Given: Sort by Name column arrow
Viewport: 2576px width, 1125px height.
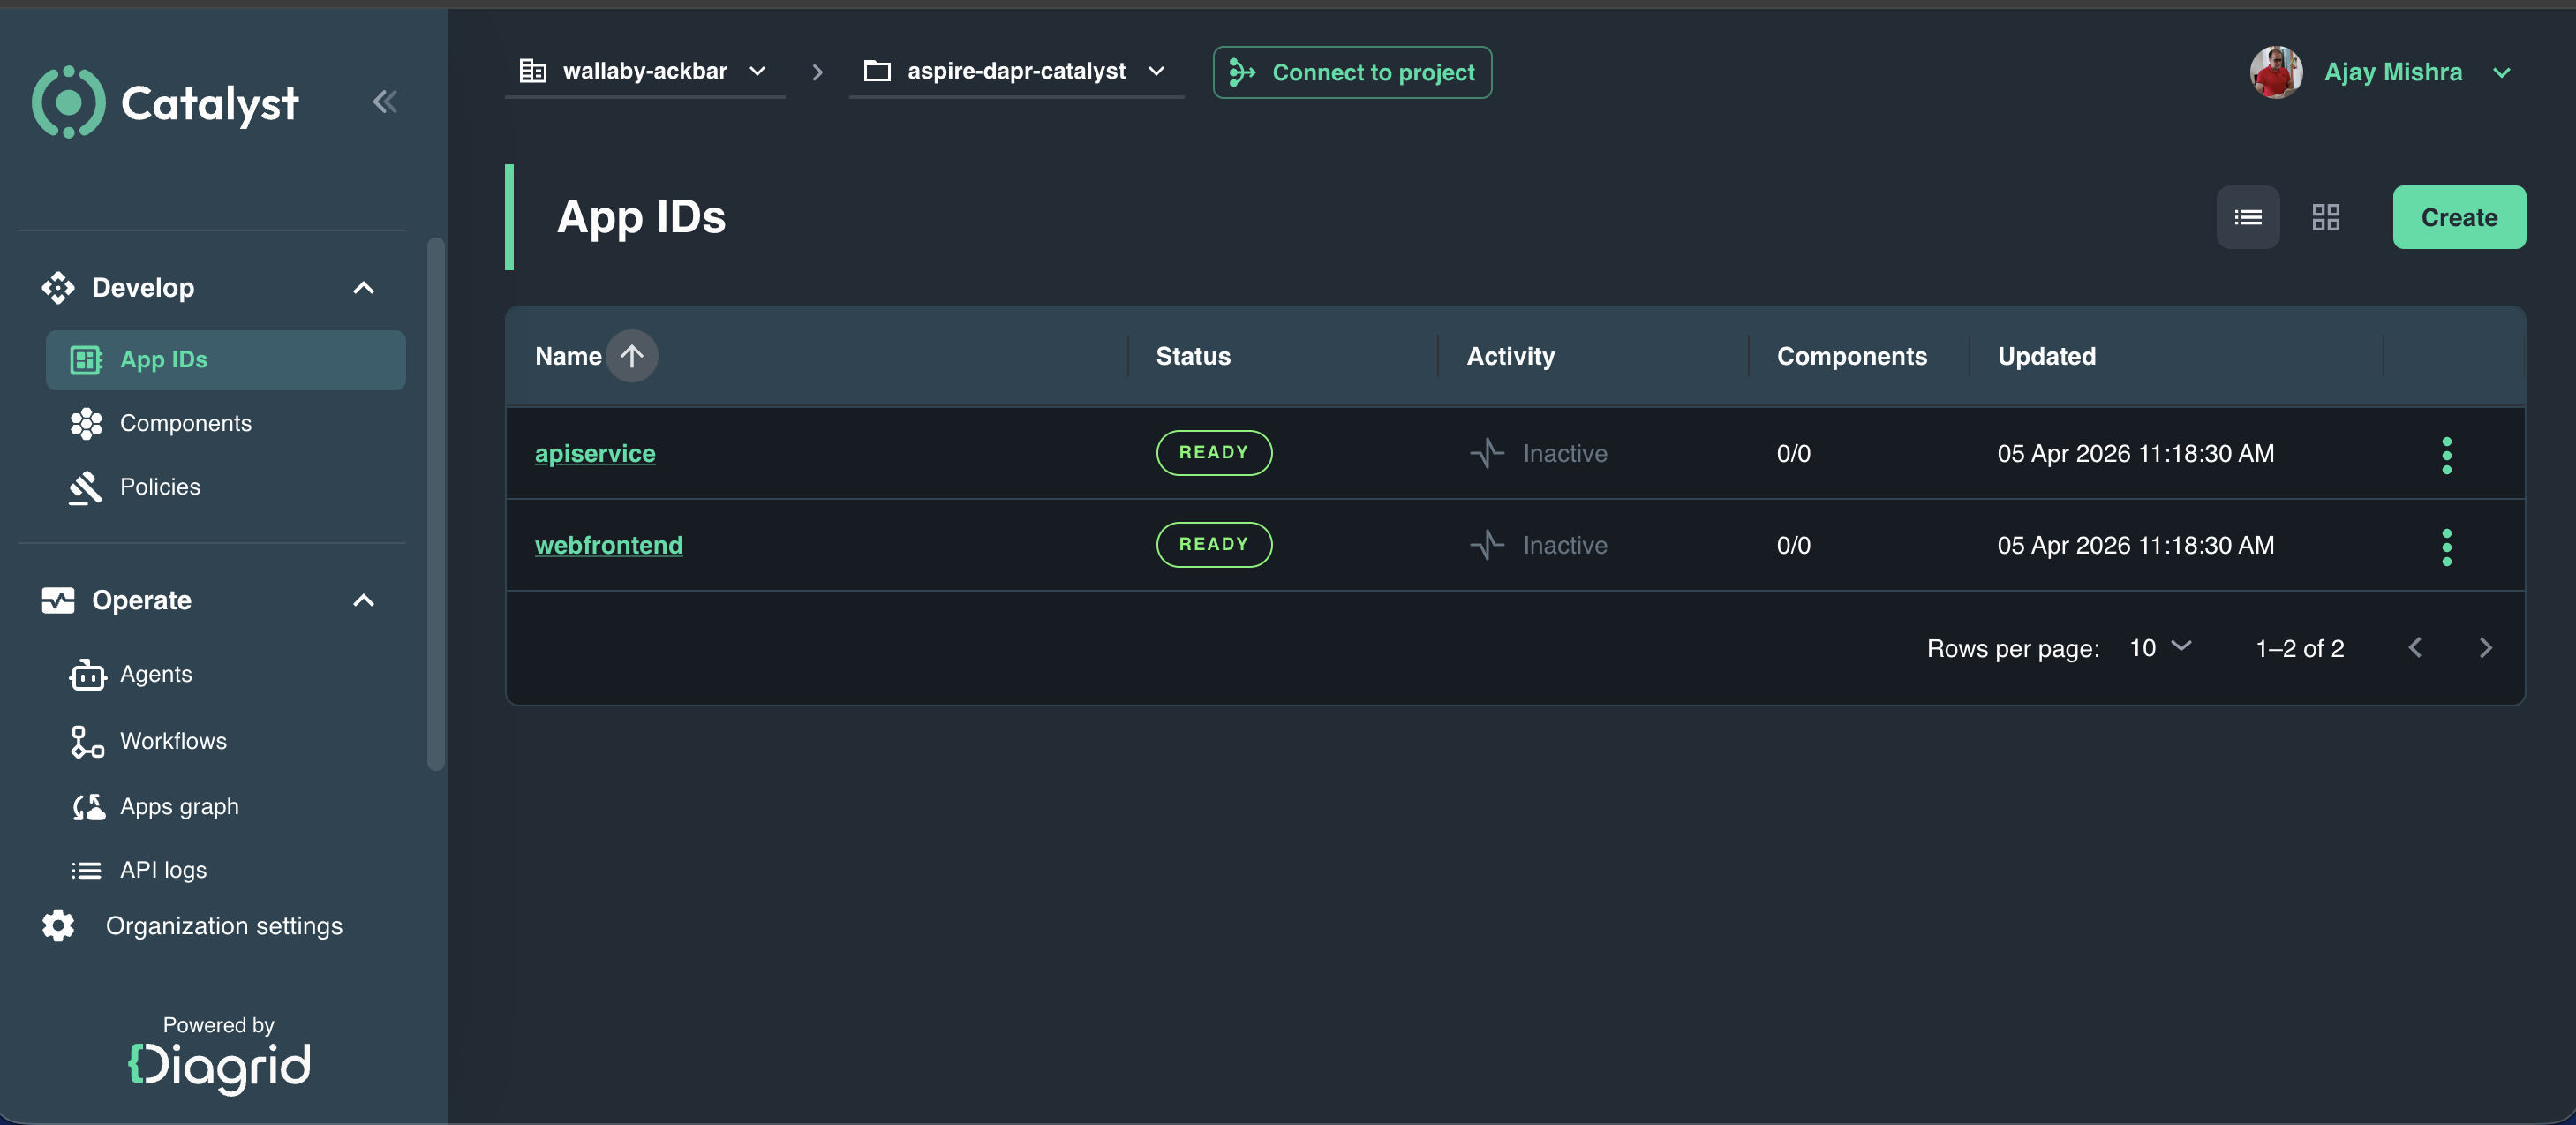Looking at the screenshot, I should click(631, 356).
